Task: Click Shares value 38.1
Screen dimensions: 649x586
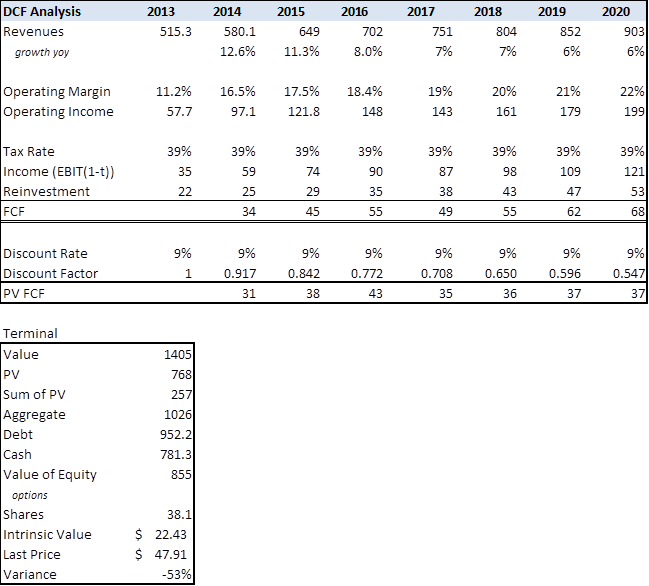Action: click(179, 514)
